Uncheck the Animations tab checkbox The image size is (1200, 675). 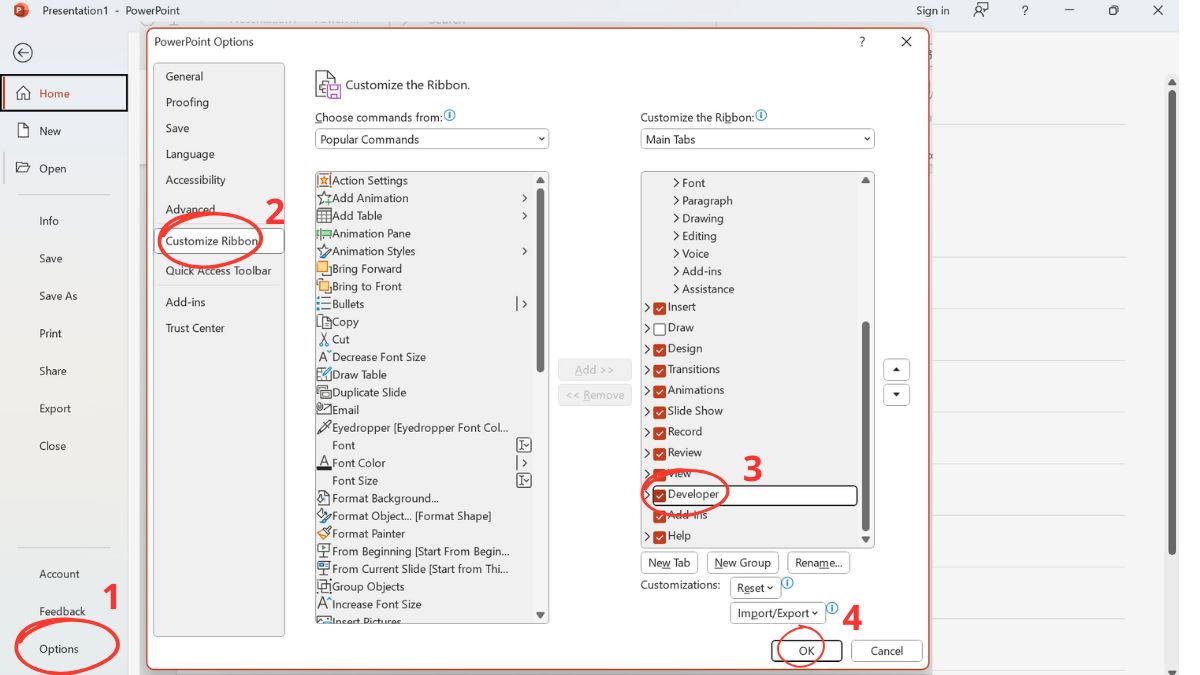click(660, 391)
